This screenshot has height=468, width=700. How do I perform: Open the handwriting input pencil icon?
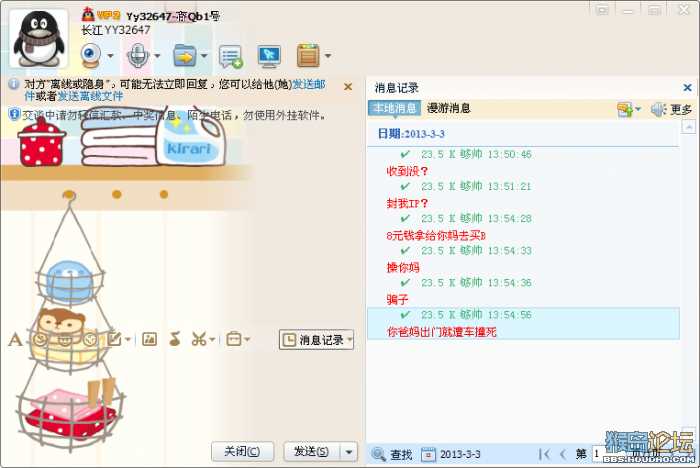point(114,339)
